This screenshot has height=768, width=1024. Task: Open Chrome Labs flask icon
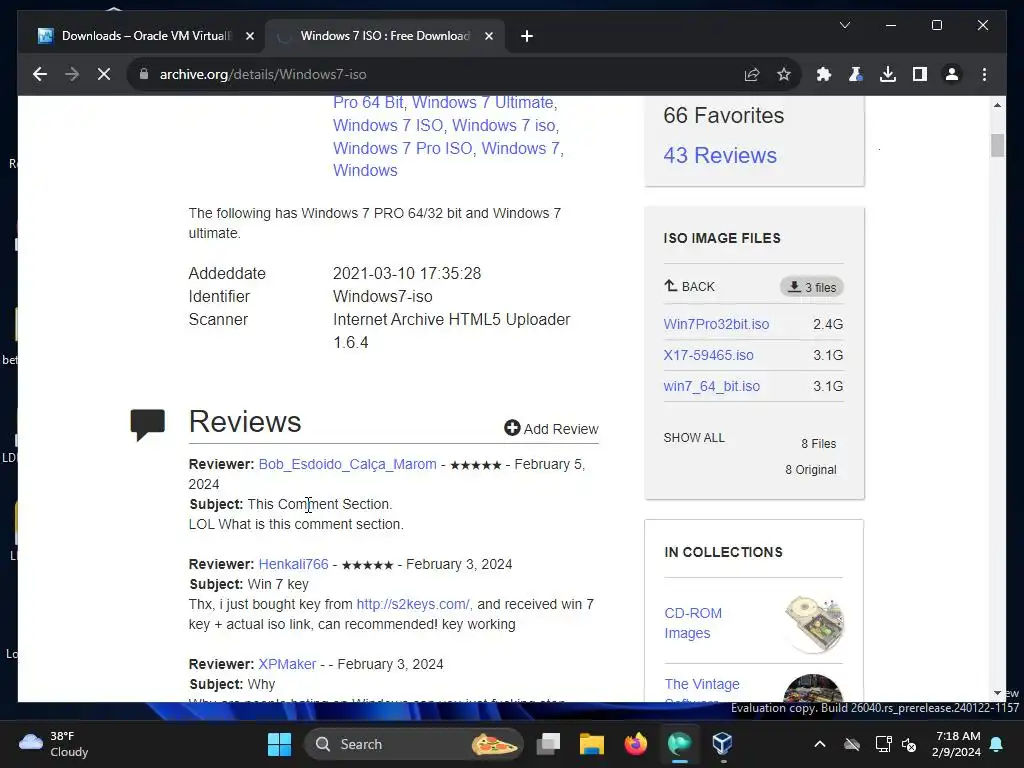(856, 74)
